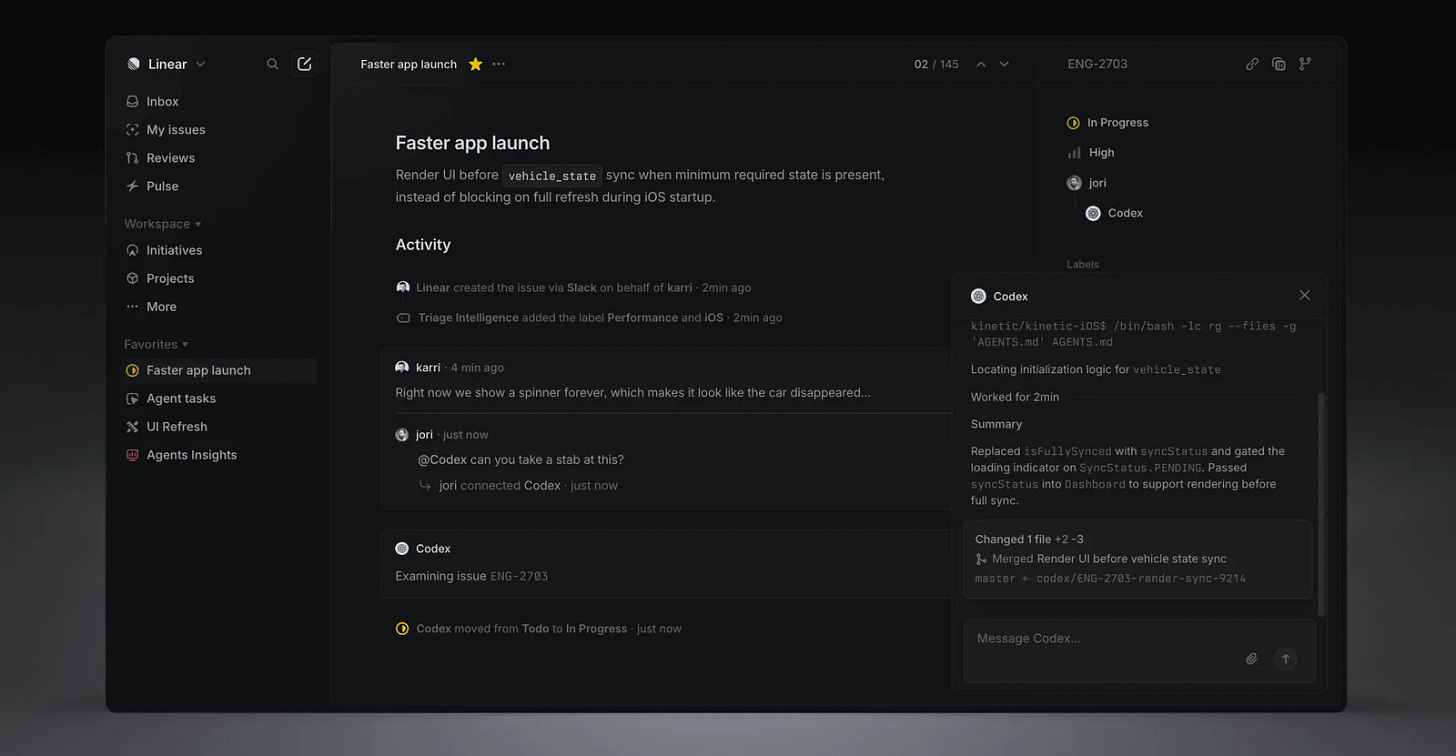Click the Codex panel scrollbar
The height and width of the screenshot is (756, 1456).
coord(1322,505)
